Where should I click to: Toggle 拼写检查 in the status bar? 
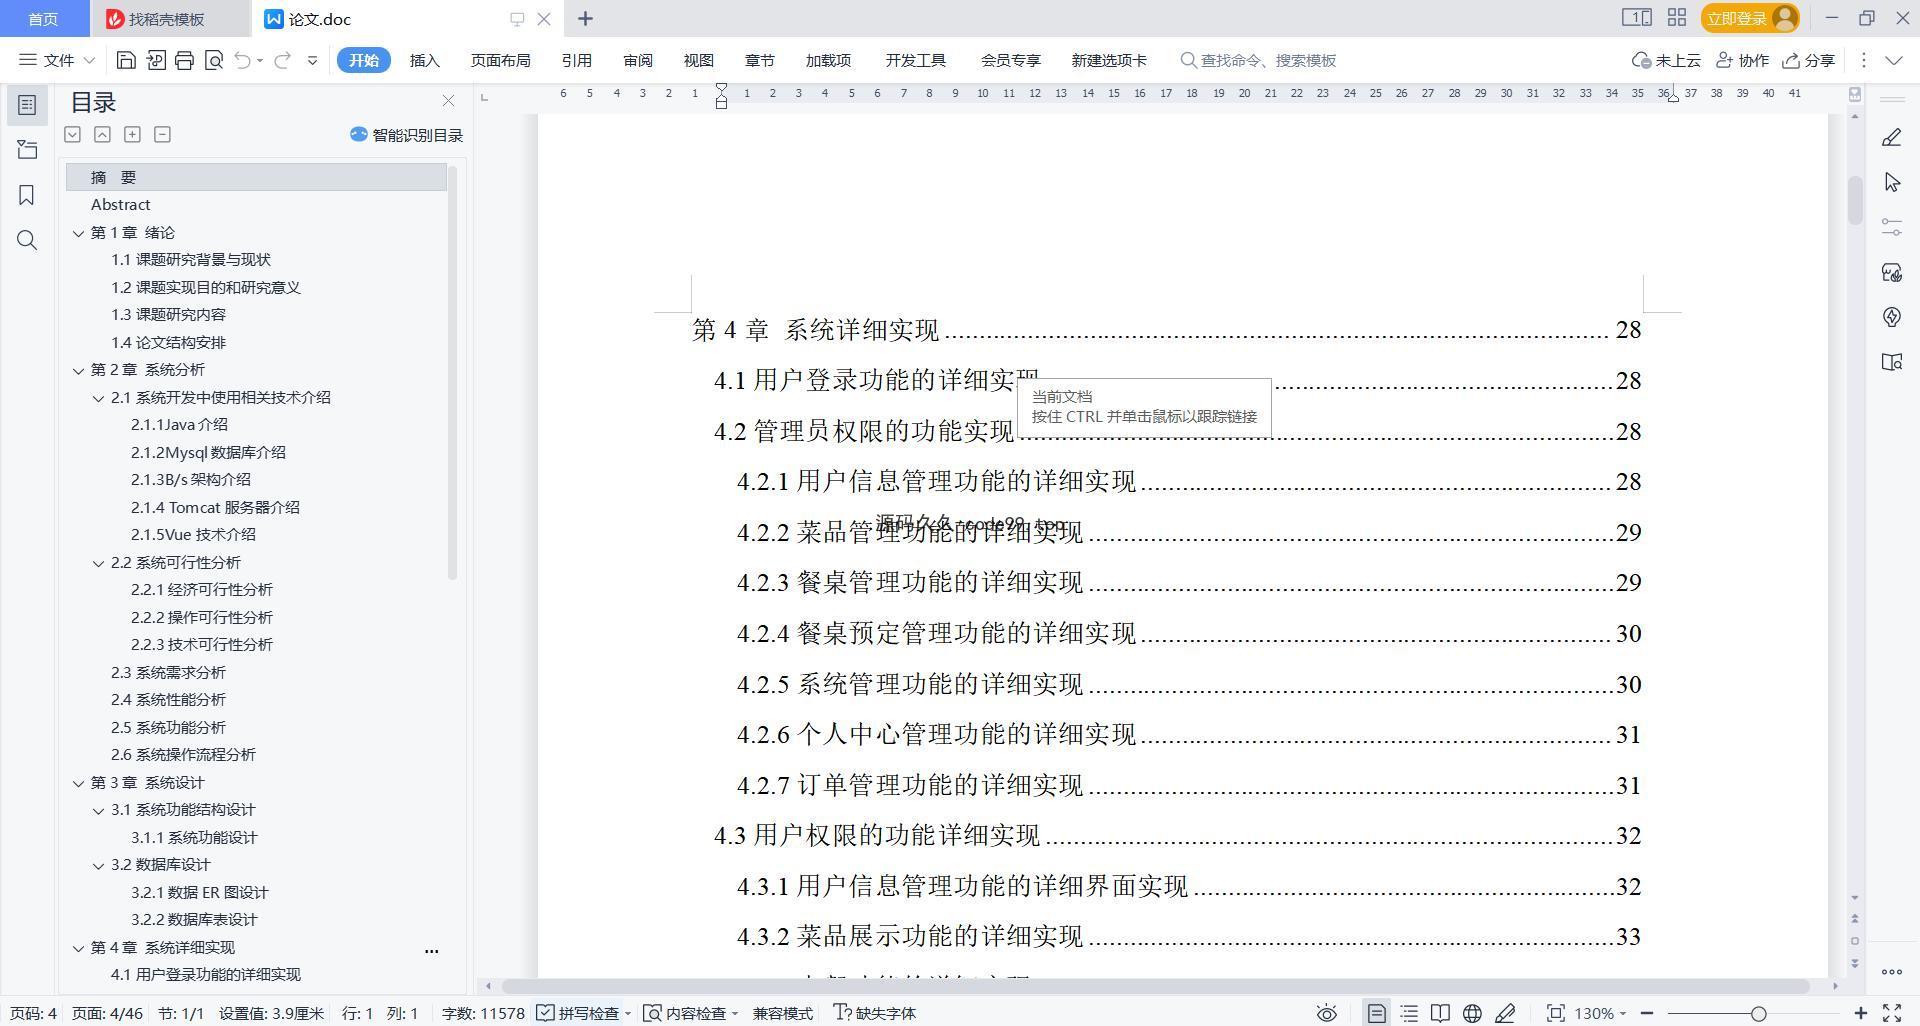point(578,1013)
